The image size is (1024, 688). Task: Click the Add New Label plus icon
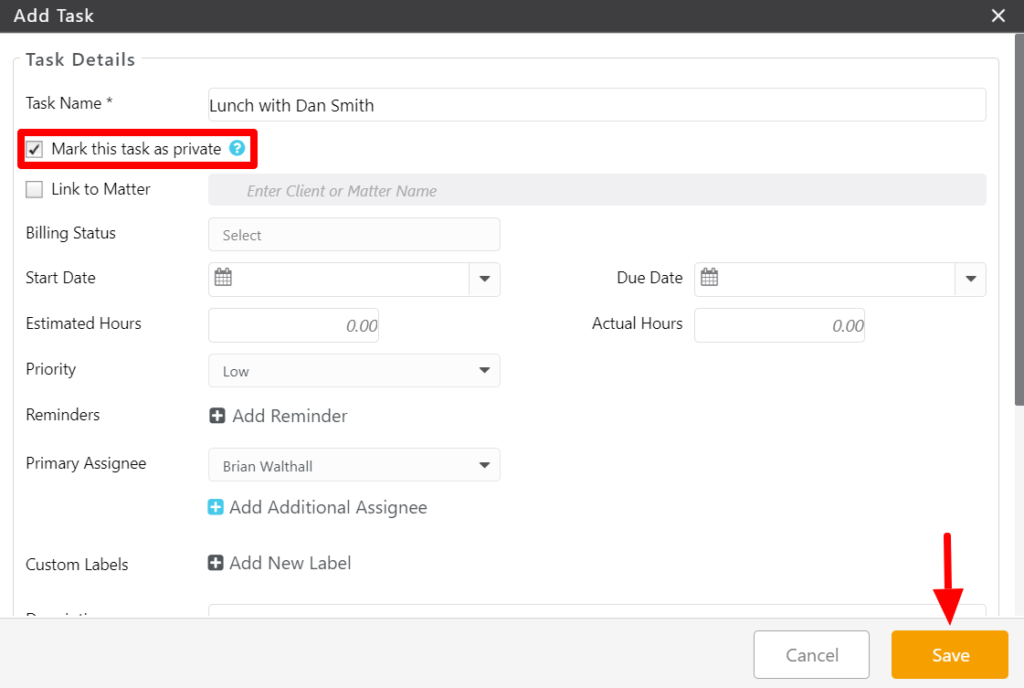(x=216, y=563)
